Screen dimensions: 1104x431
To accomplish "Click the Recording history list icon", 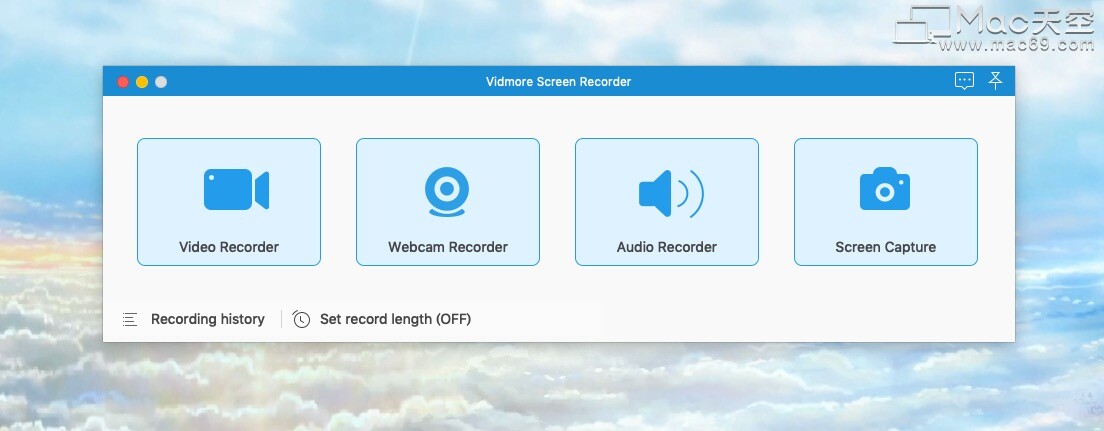I will pyautogui.click(x=130, y=320).
